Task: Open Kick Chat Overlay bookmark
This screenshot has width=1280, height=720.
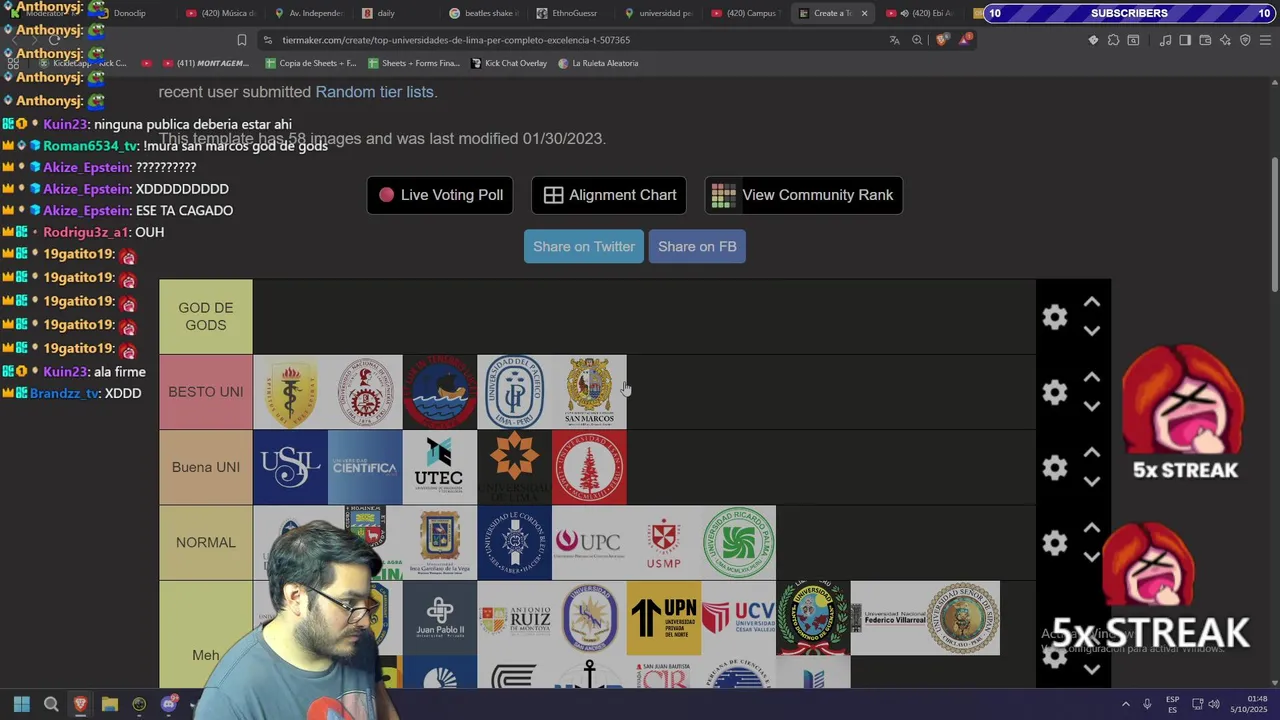Action: 509,63
